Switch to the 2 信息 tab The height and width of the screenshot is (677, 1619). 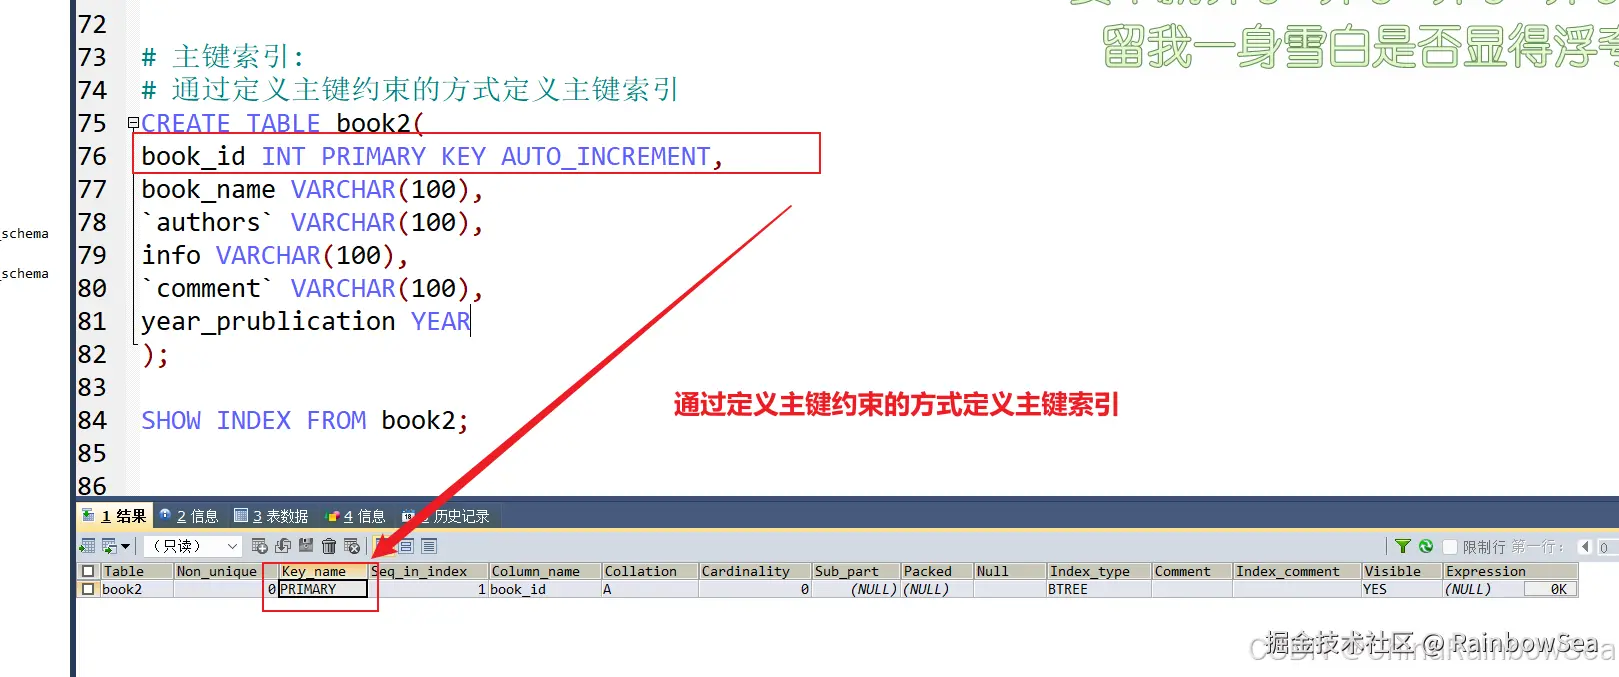(189, 516)
